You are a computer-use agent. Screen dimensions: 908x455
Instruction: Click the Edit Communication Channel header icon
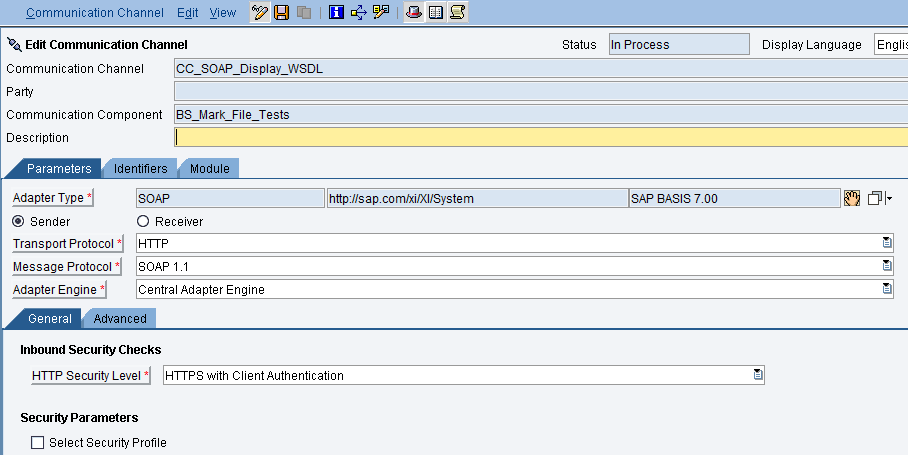14,45
